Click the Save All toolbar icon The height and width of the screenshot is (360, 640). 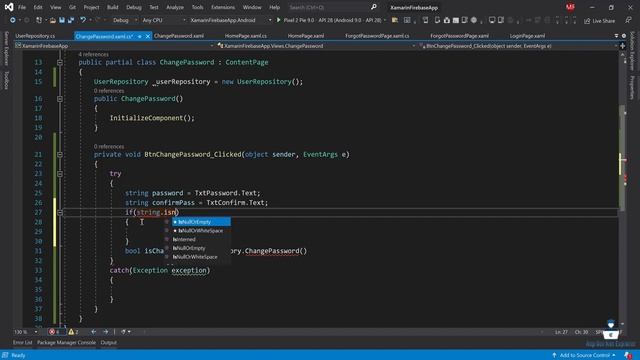coord(71,20)
